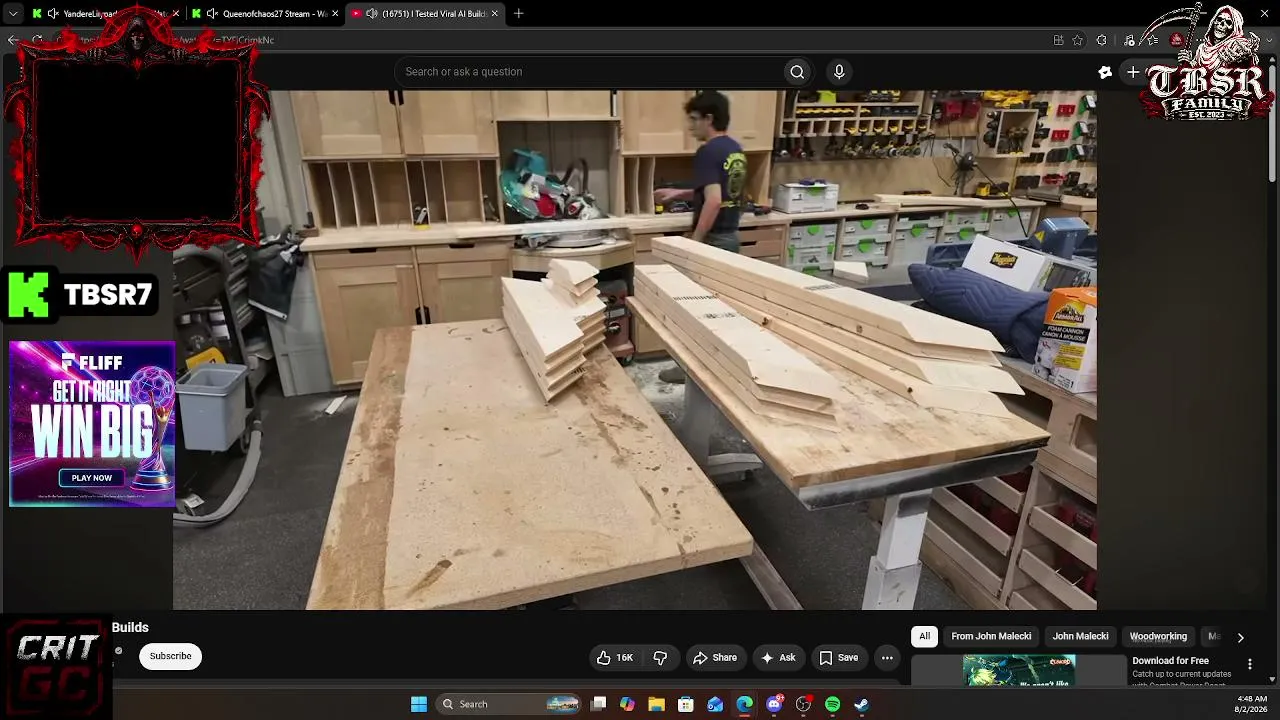Select the All filter chip

(x=924, y=636)
